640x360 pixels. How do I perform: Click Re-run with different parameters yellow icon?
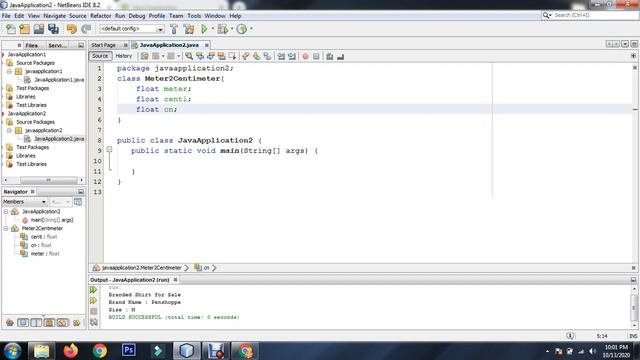pyautogui.click(x=93, y=300)
